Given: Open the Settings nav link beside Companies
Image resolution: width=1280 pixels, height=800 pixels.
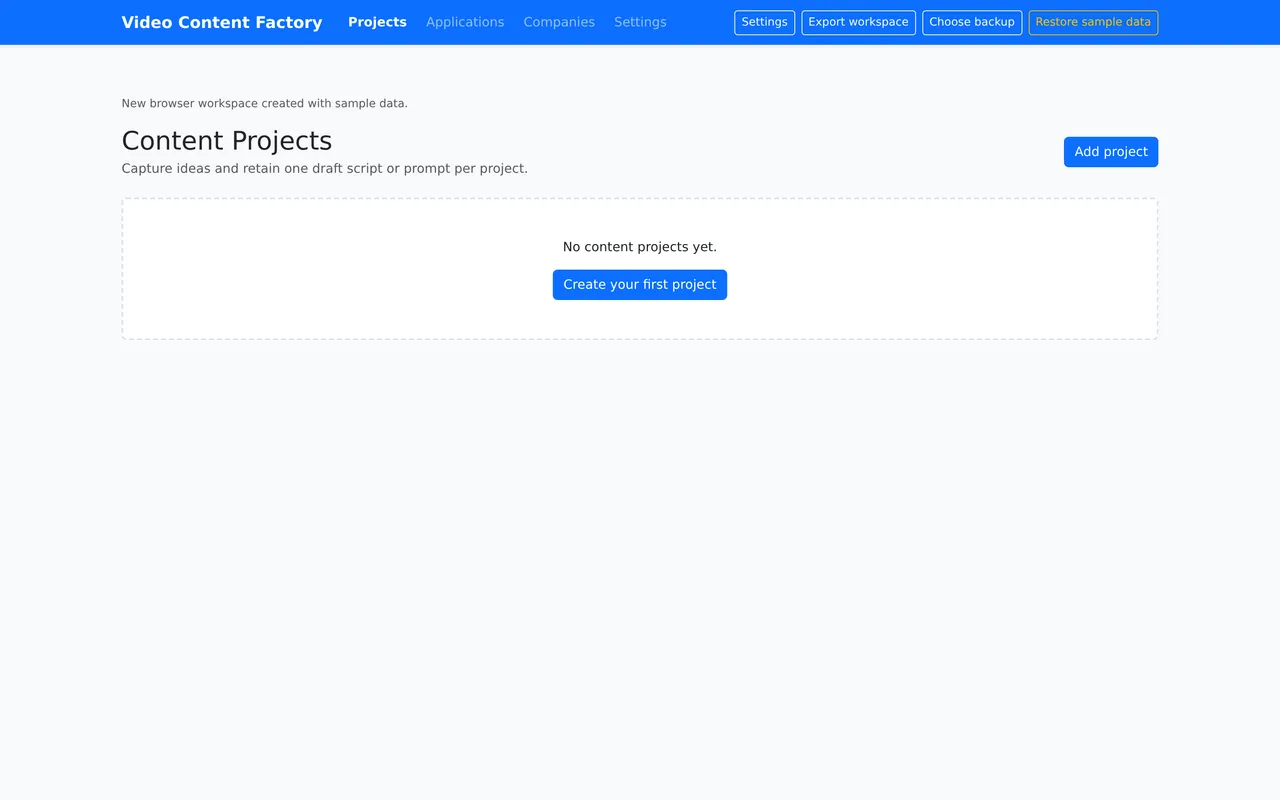Looking at the screenshot, I should (x=640, y=22).
